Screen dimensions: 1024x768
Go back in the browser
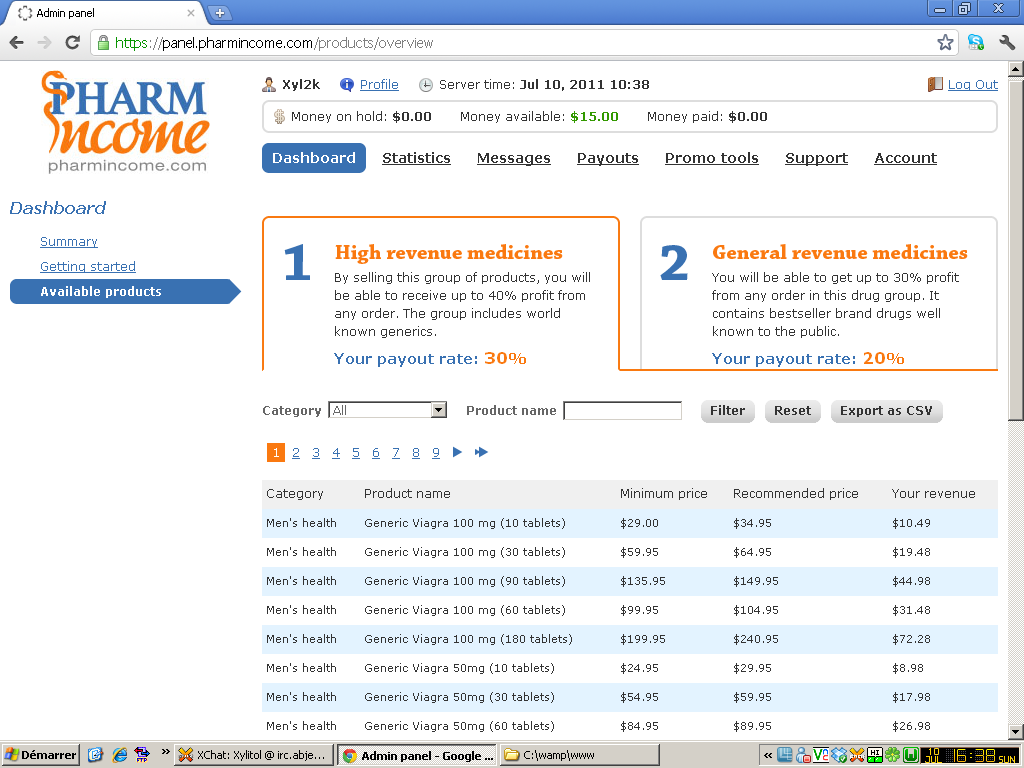[x=16, y=43]
